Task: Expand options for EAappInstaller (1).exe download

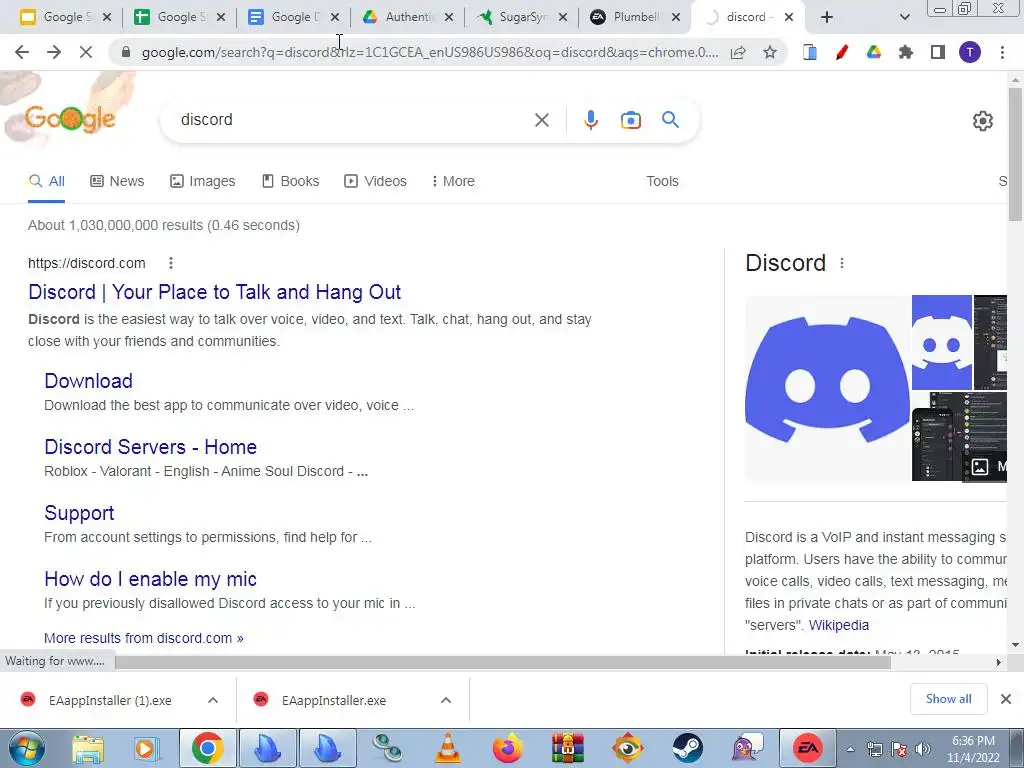Action: point(213,700)
